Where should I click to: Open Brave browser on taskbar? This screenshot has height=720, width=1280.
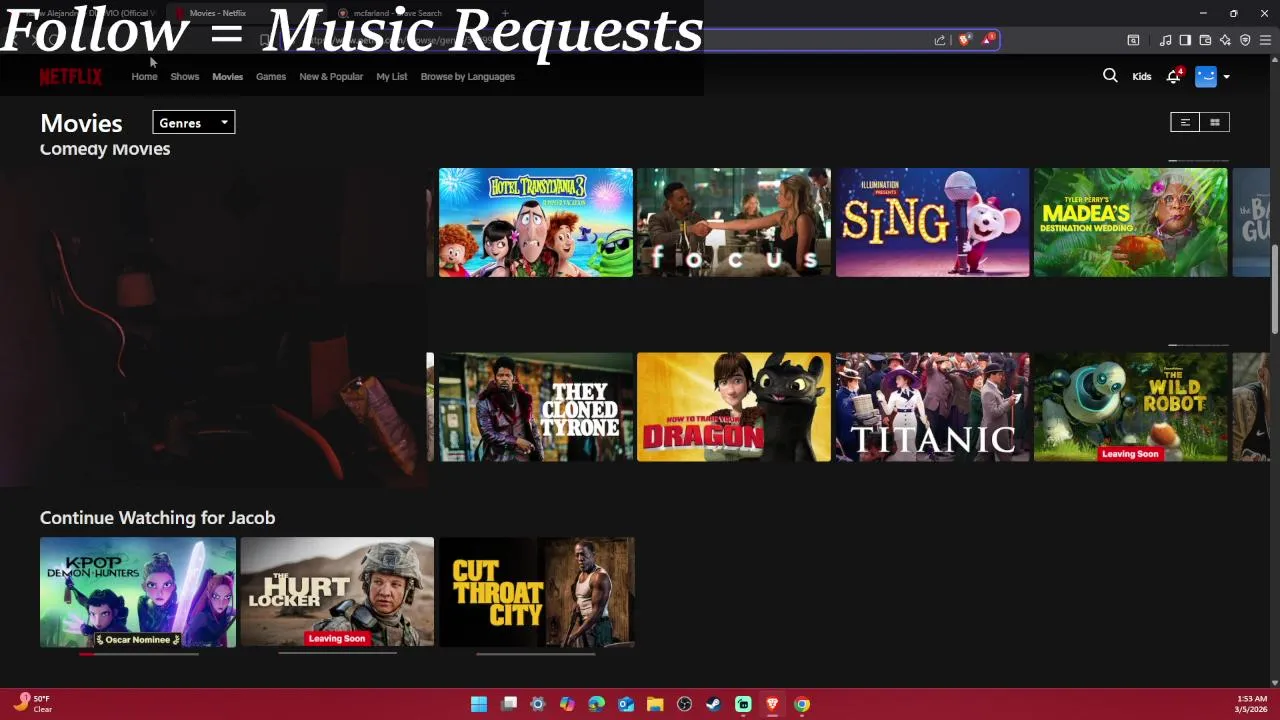coord(772,704)
